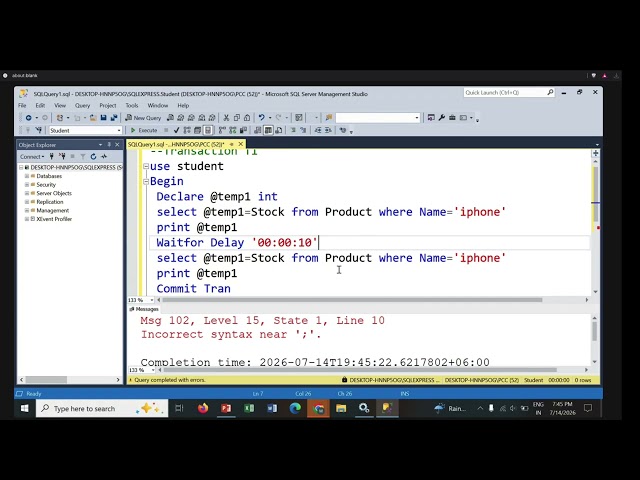Click the Connect Object Explorer plug icon
Screen dimensions: 640x480
click(x=51, y=156)
